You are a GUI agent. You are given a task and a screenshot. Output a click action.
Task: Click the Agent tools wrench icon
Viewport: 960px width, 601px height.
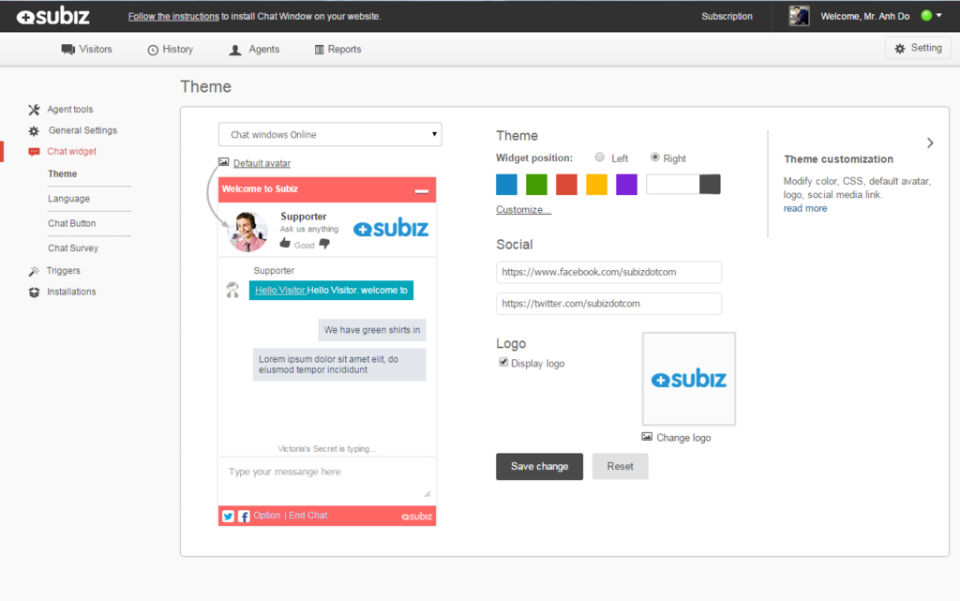(34, 110)
